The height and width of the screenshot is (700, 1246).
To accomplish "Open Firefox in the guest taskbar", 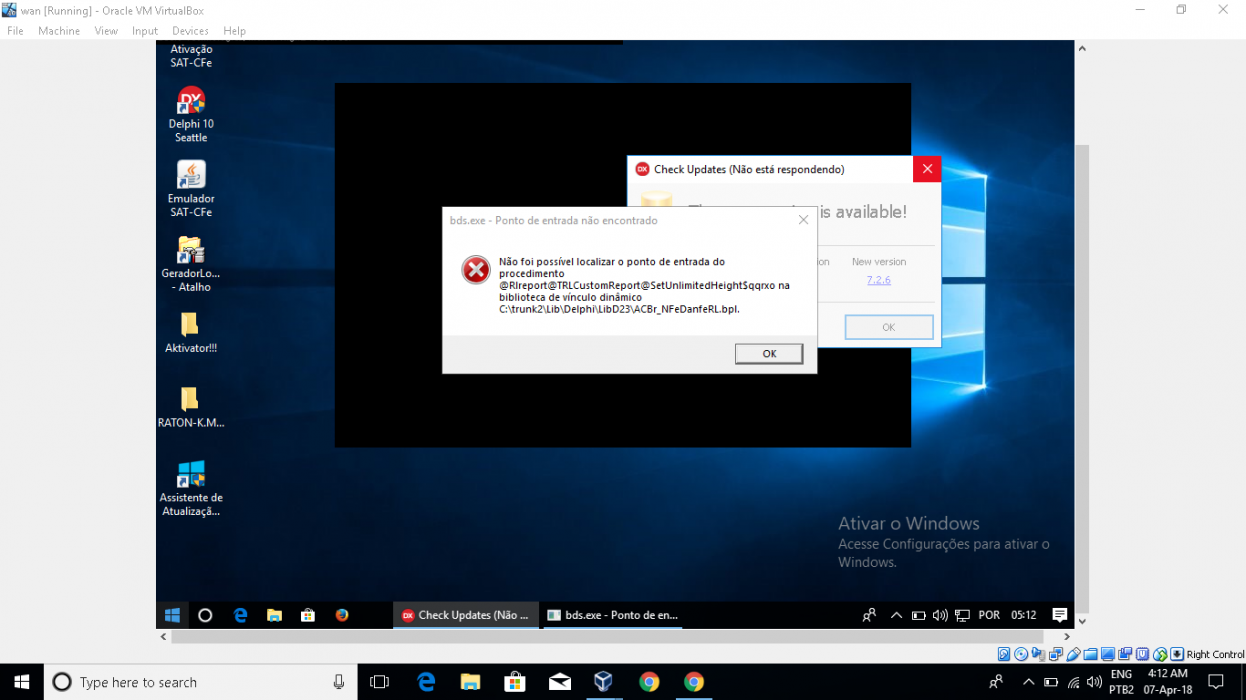I will 342,615.
